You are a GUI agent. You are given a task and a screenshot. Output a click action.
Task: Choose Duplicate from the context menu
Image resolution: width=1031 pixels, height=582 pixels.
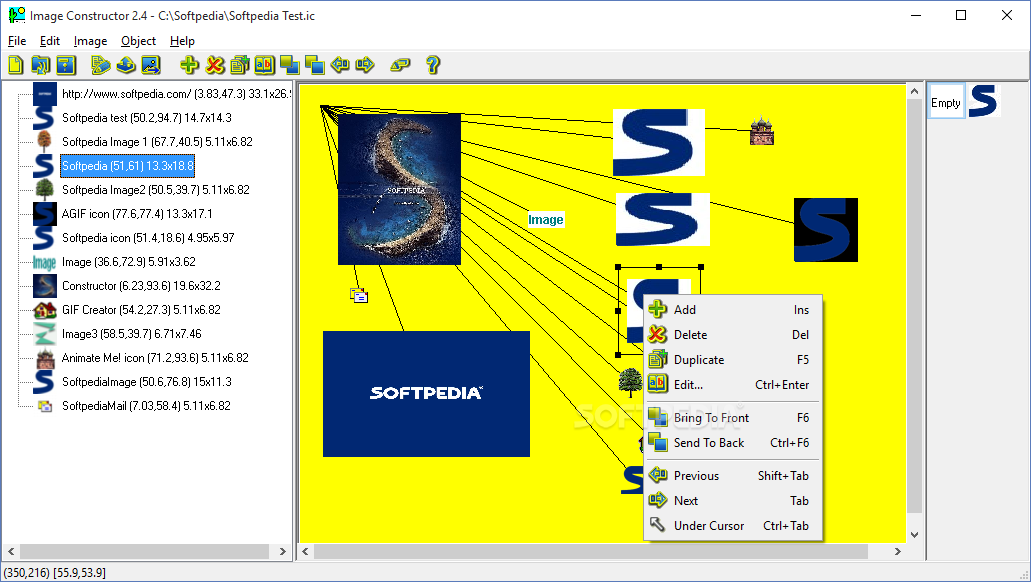coord(732,360)
